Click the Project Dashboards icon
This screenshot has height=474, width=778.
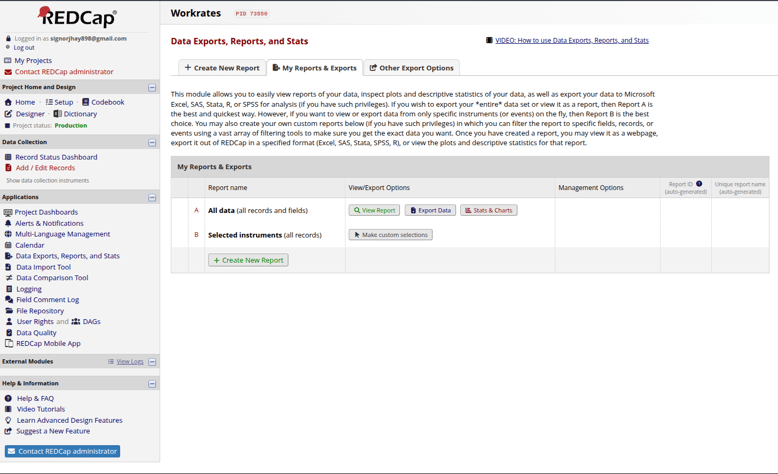coord(7,212)
